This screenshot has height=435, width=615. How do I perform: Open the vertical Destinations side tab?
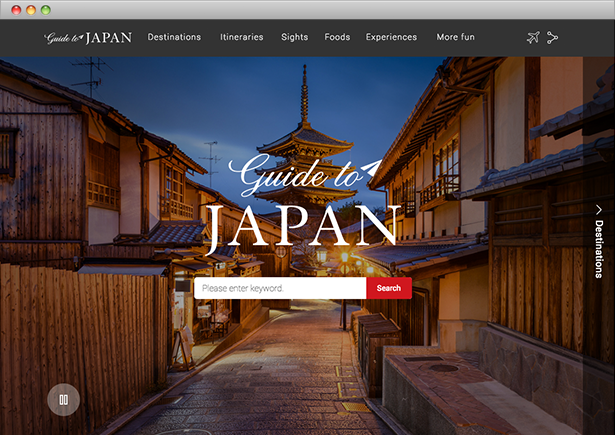pos(599,249)
